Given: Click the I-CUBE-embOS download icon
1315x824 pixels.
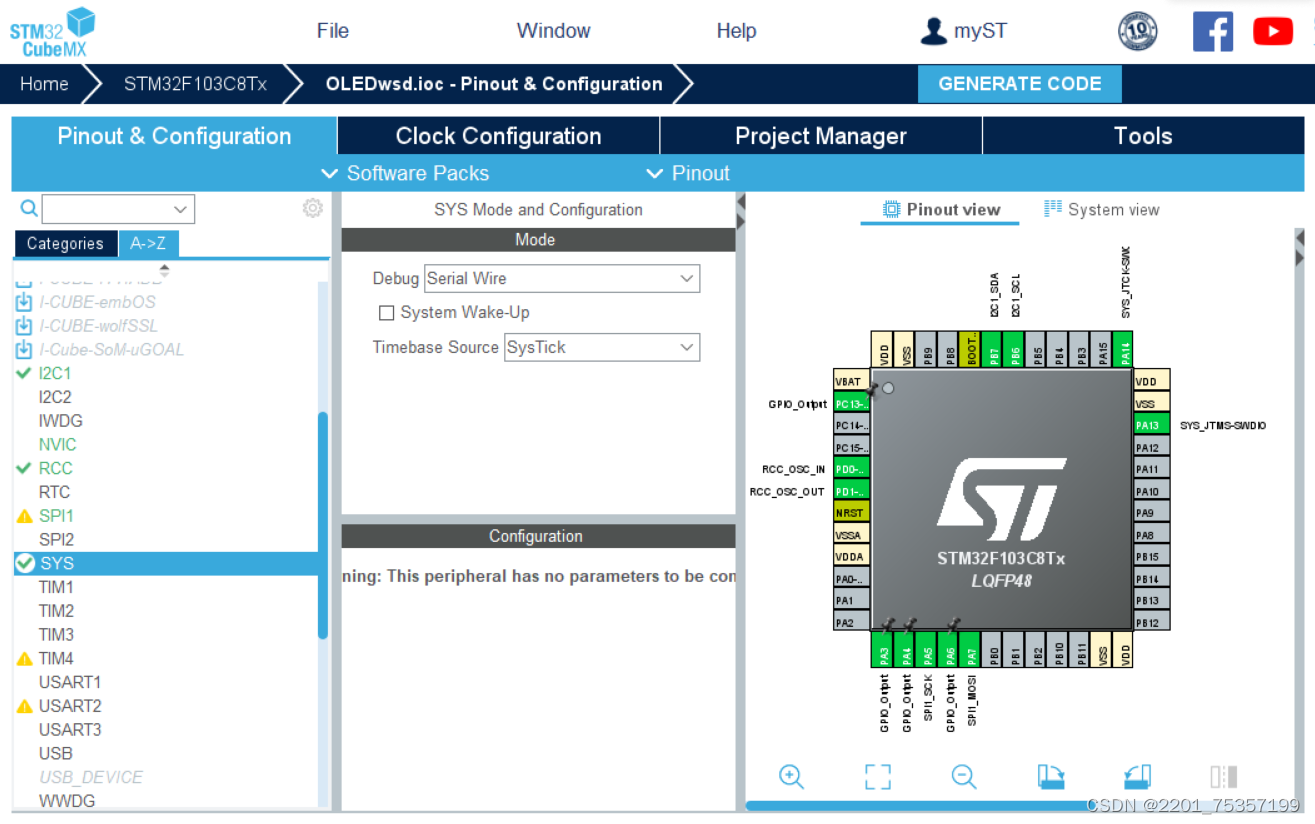Looking at the screenshot, I should click(x=24, y=301).
